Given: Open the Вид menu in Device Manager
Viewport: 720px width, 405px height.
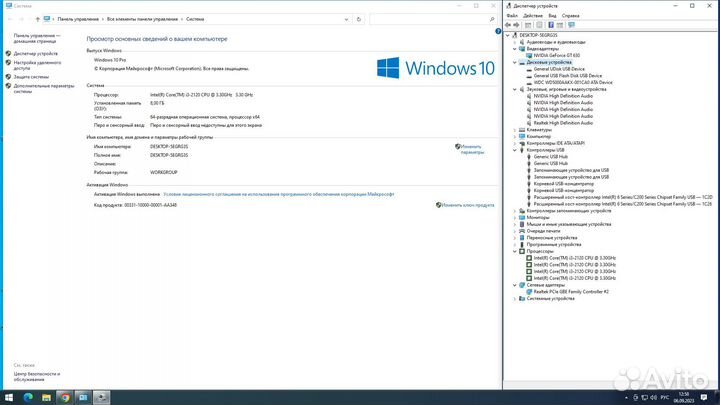Looking at the screenshot, I should pos(552,16).
